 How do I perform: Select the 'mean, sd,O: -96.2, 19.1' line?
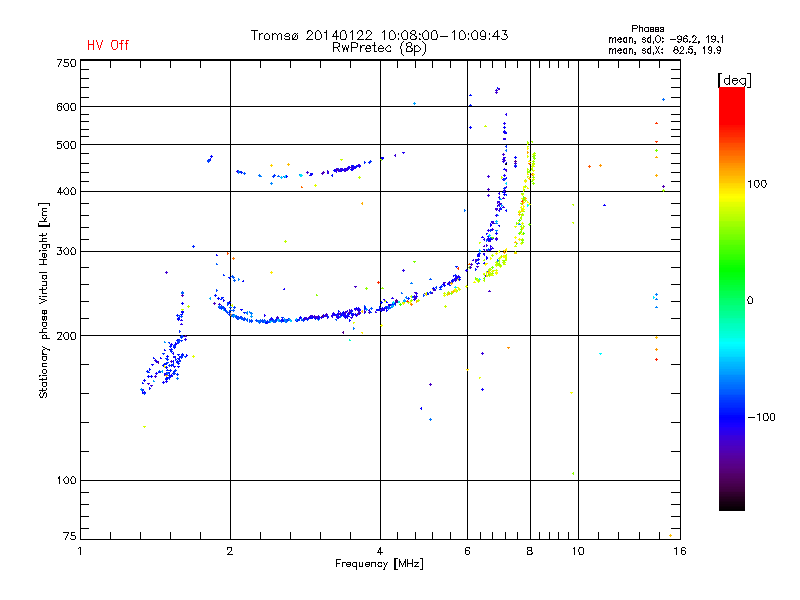coord(666,40)
